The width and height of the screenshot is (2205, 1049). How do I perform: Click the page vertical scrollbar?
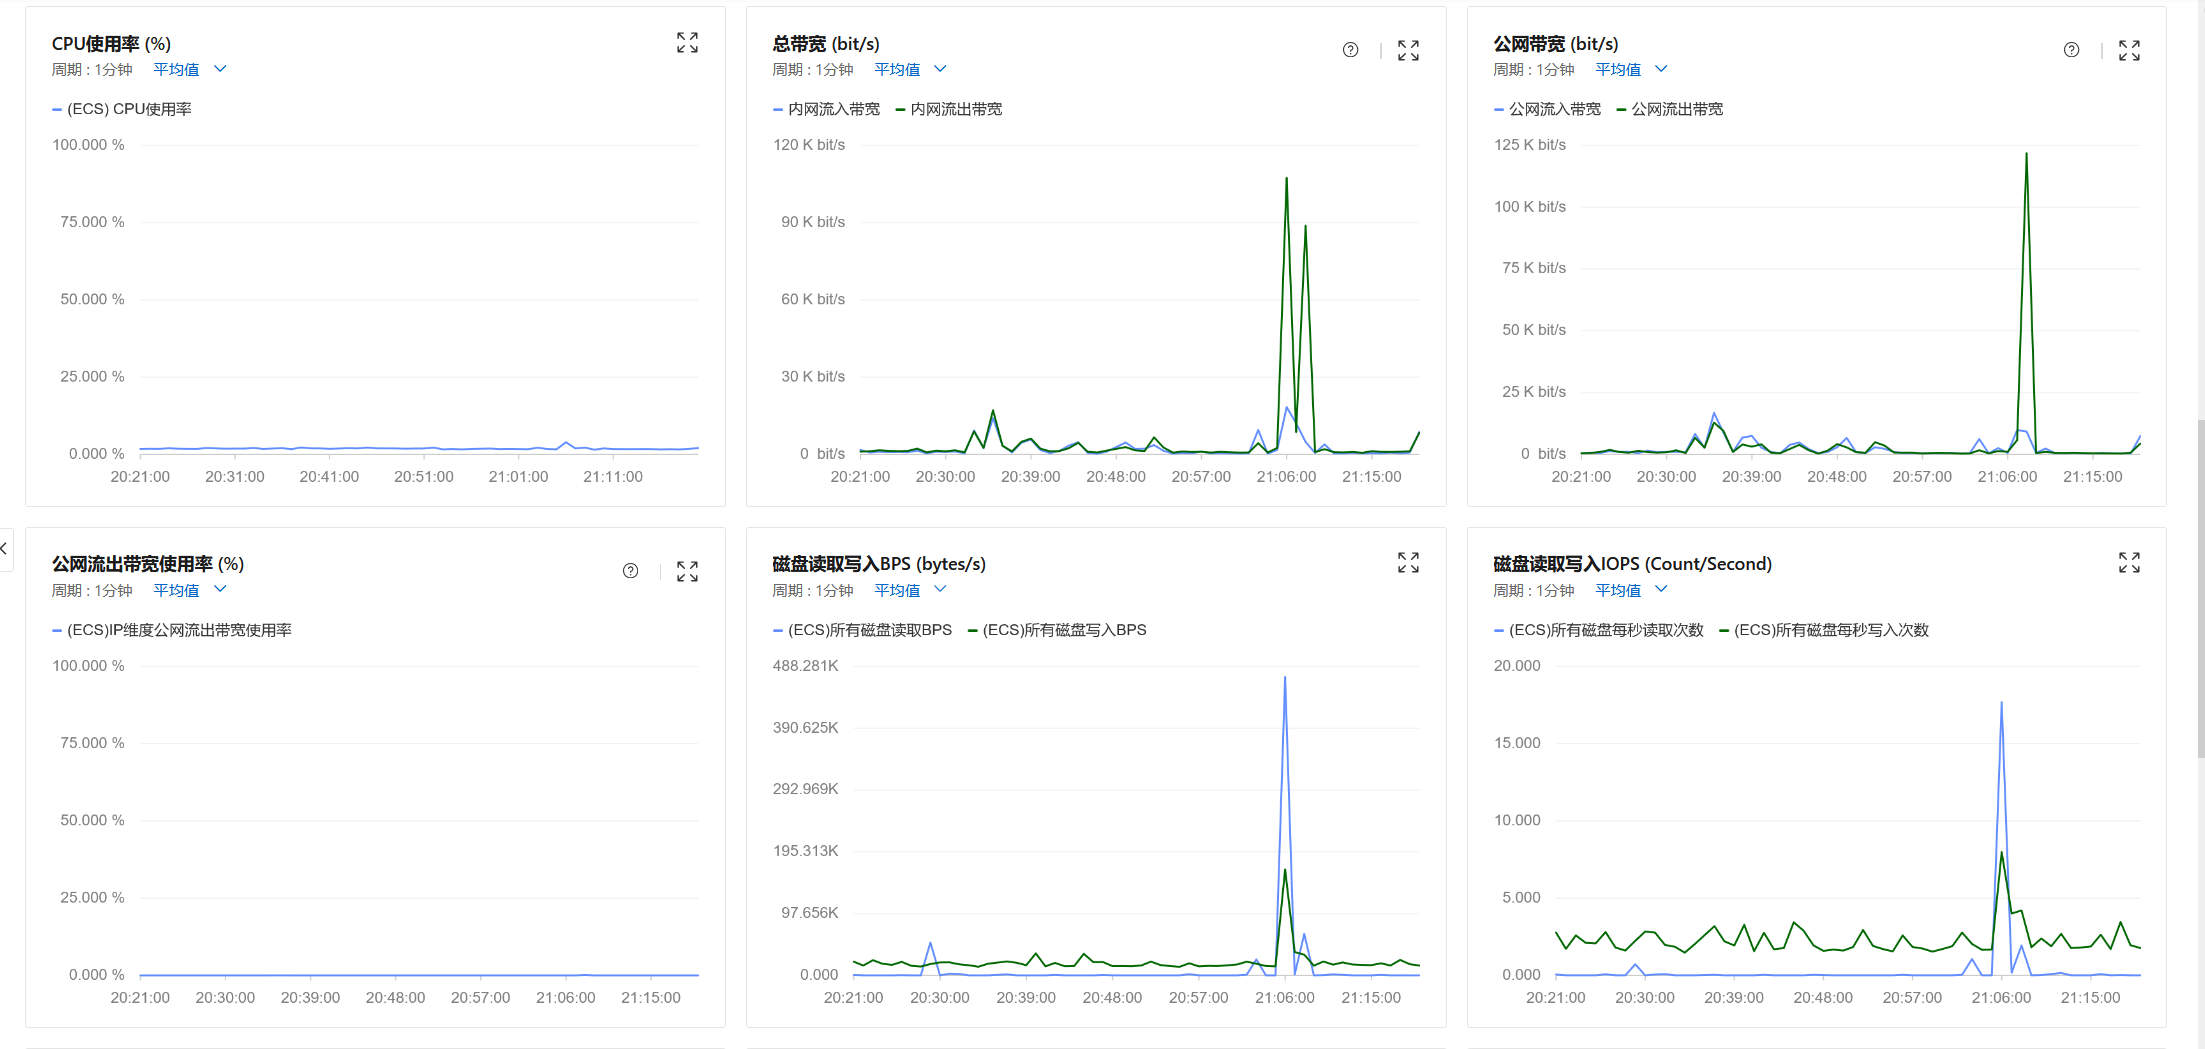2200,588
